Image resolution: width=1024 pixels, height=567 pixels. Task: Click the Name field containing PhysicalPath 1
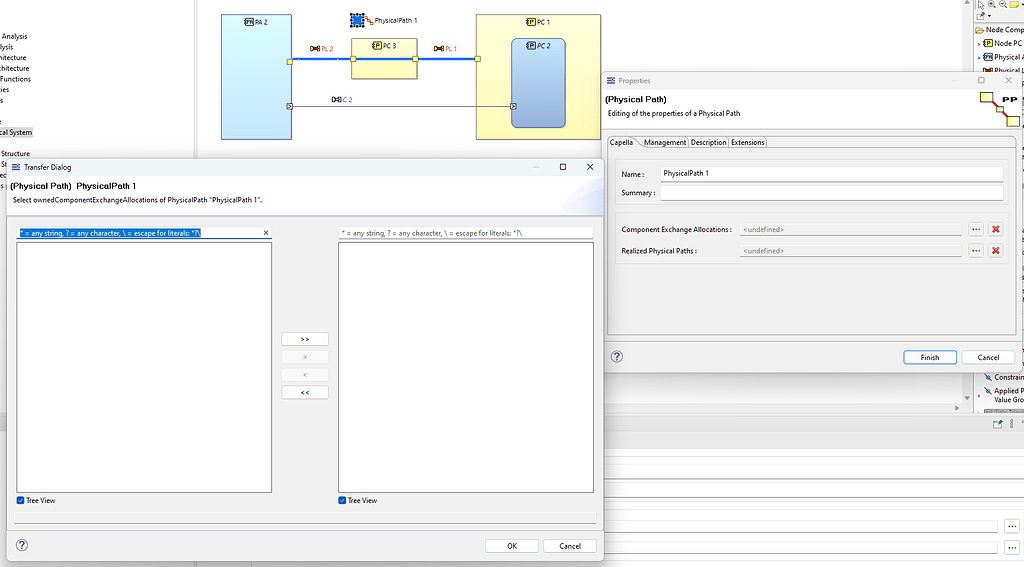point(832,174)
